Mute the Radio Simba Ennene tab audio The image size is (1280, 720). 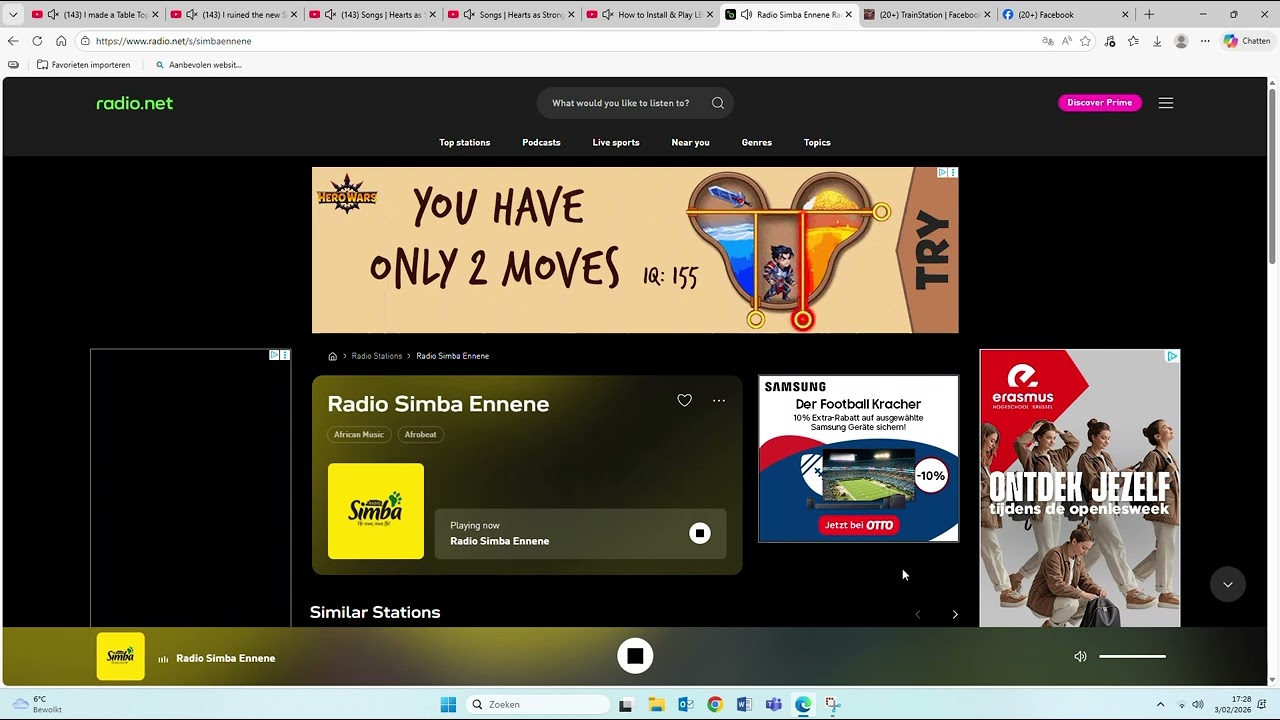tap(746, 14)
